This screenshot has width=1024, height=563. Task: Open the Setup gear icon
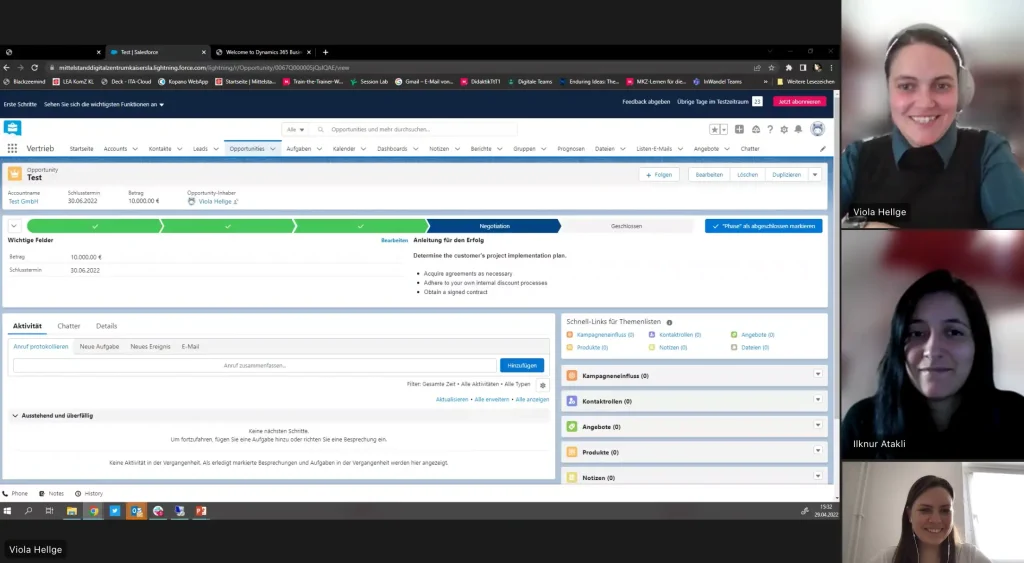[784, 129]
